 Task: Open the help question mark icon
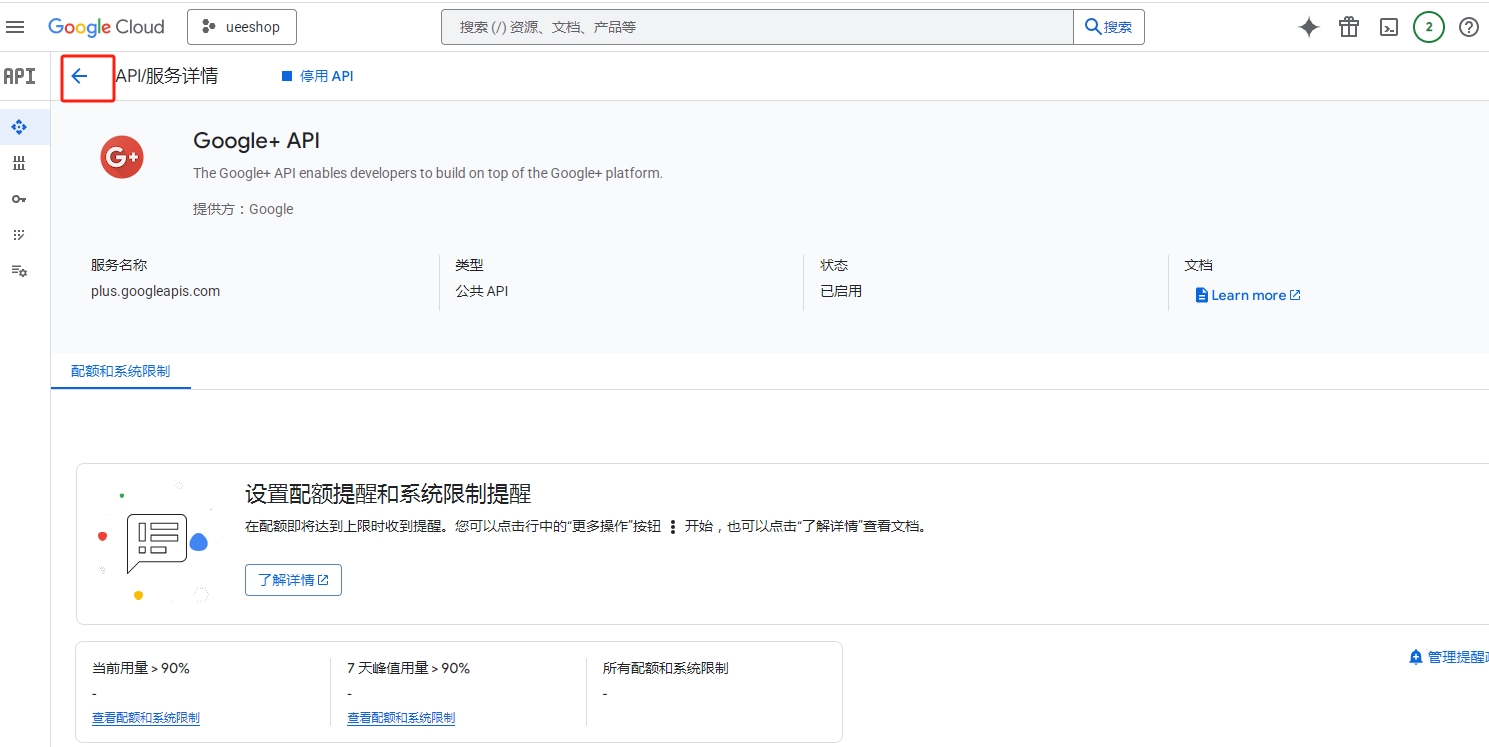(1469, 27)
